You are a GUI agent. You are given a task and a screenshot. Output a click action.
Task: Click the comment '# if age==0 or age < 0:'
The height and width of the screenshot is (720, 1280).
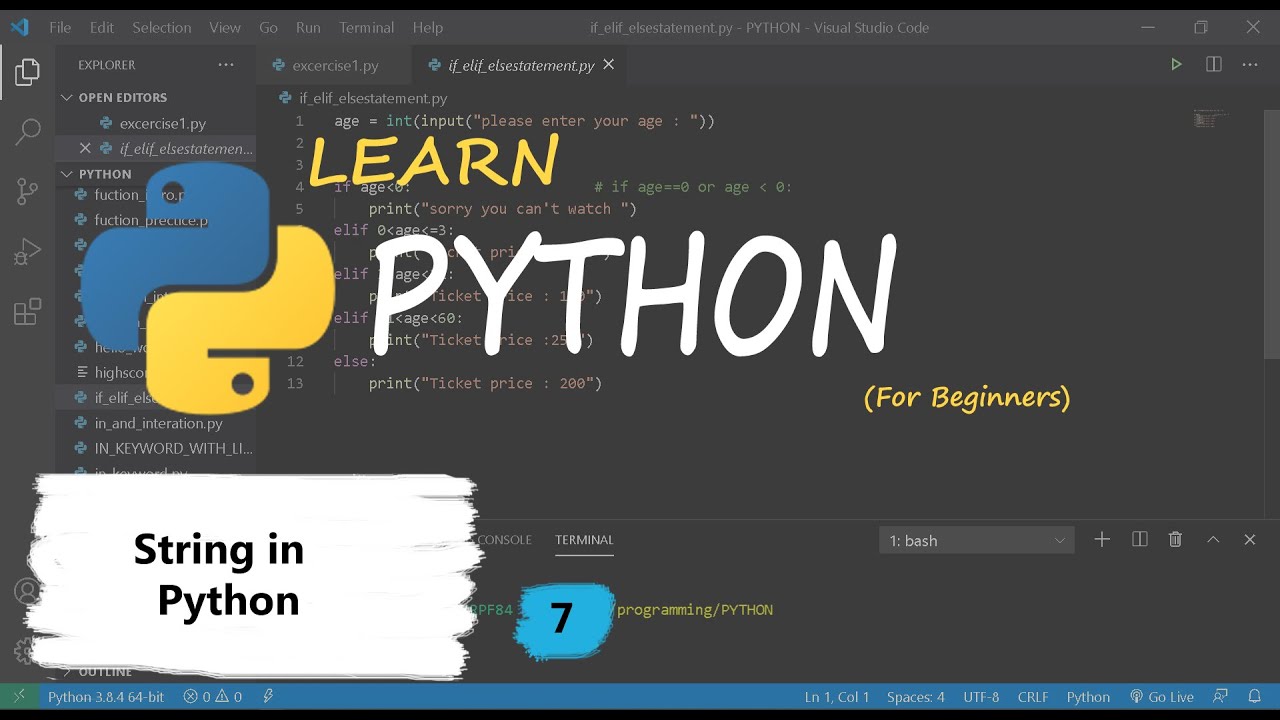coord(693,187)
